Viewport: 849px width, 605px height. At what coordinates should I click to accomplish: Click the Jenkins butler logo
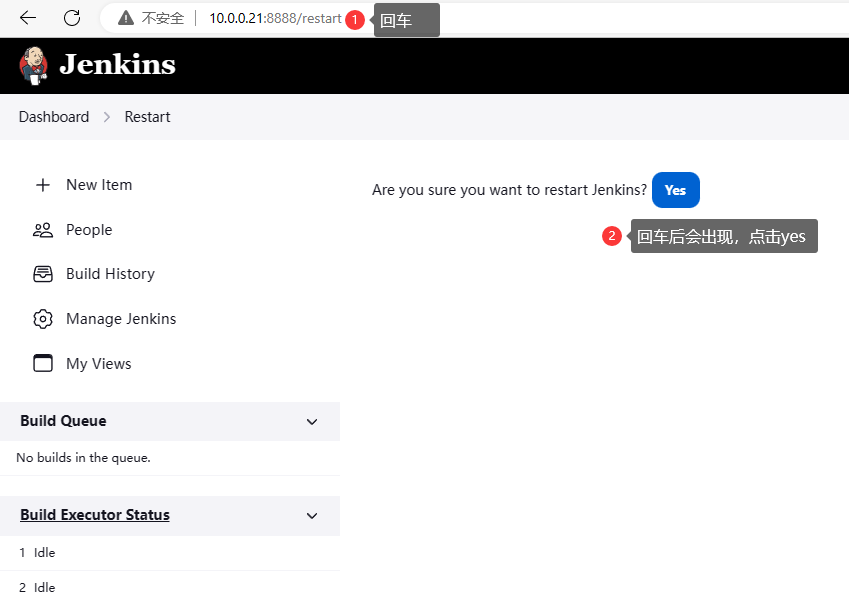(34, 66)
